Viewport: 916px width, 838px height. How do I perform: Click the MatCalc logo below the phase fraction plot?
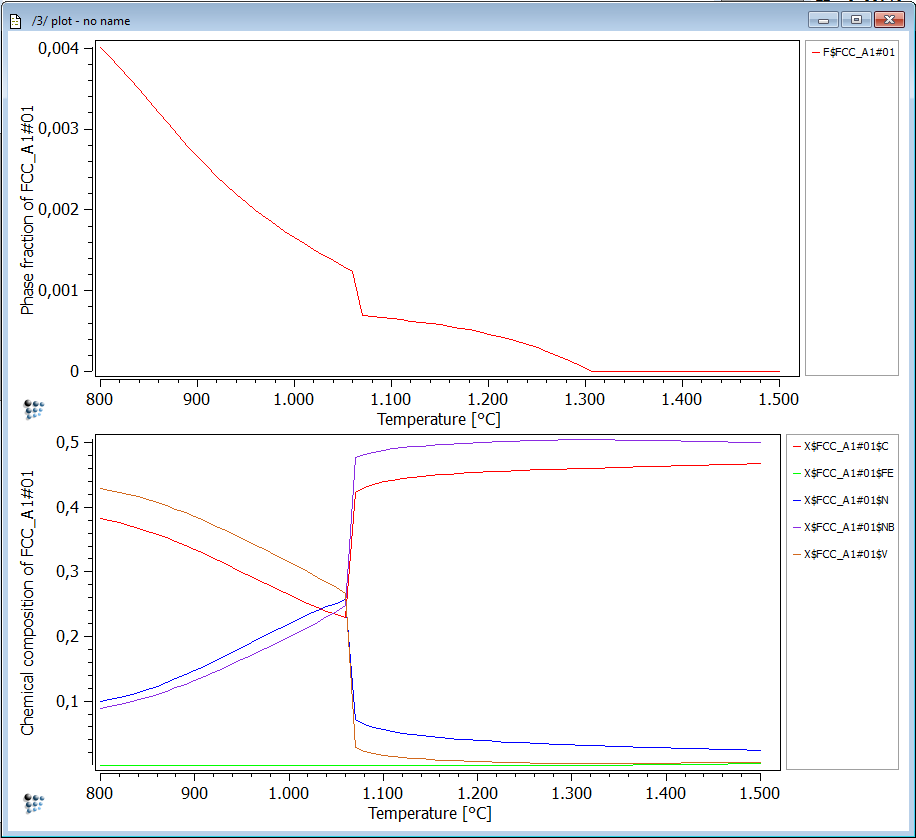34,408
